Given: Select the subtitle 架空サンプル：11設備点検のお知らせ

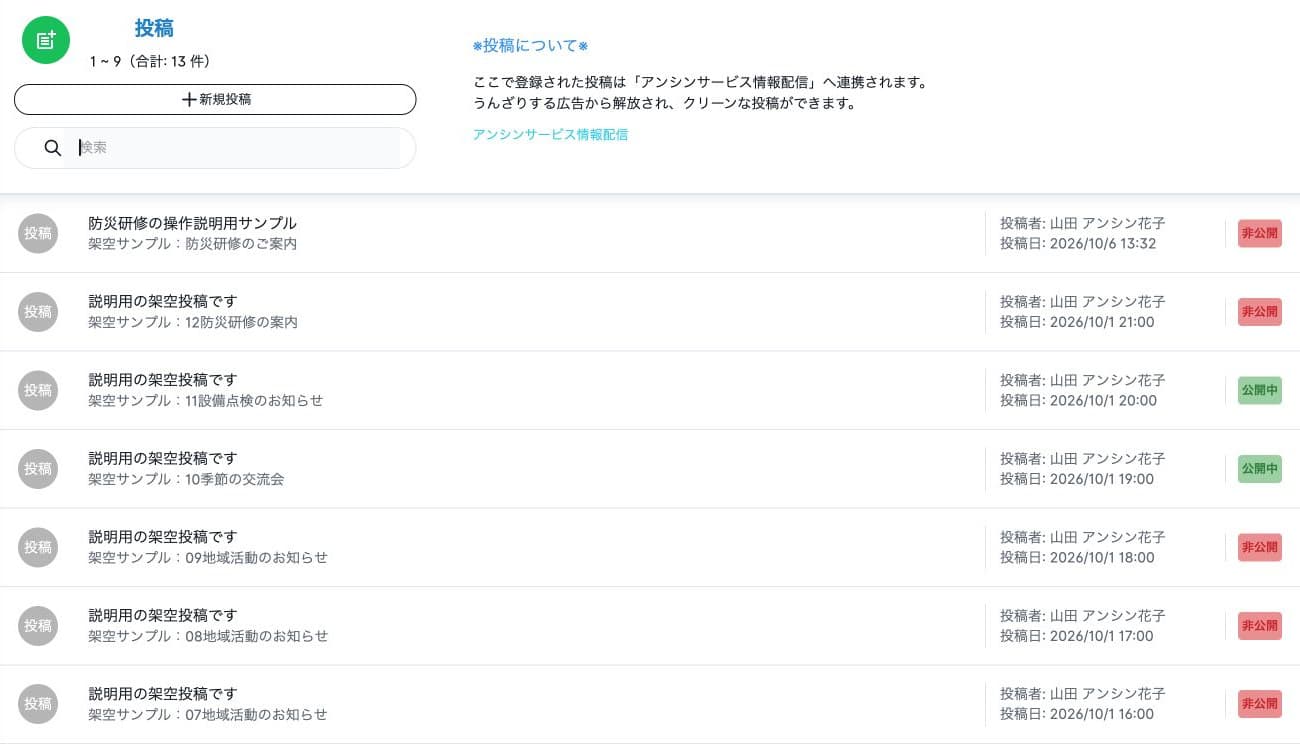Looking at the screenshot, I should [205, 400].
